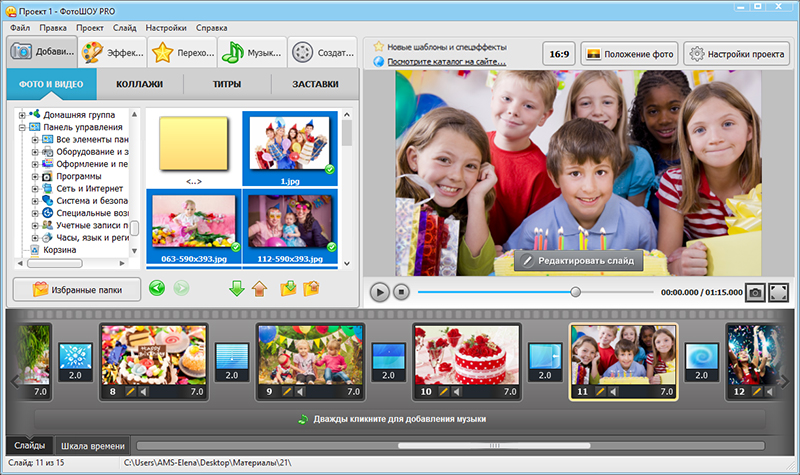Open the Создать film reel tab

pyautogui.click(x=323, y=52)
